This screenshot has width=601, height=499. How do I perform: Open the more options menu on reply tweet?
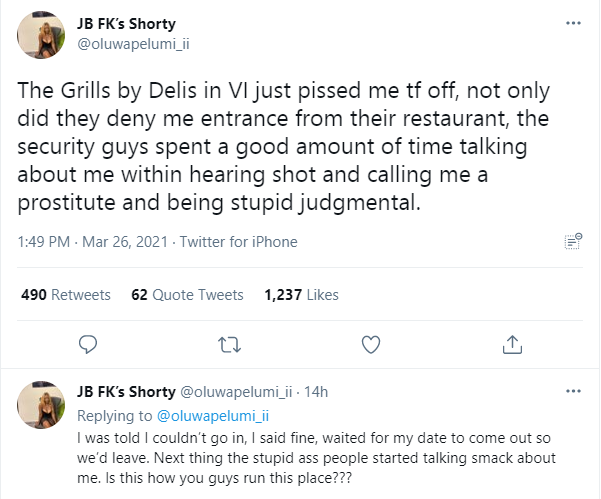(572, 387)
